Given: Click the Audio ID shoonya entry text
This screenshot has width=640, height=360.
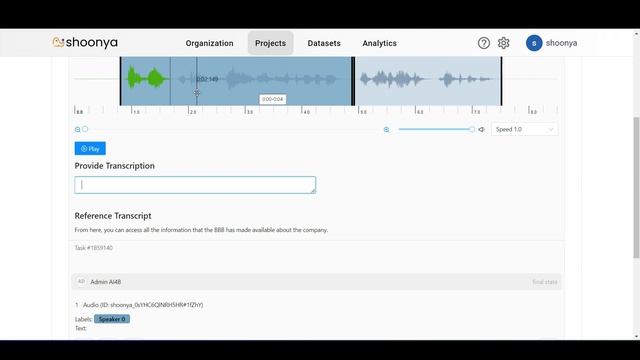Looking at the screenshot, I should 143,305.
